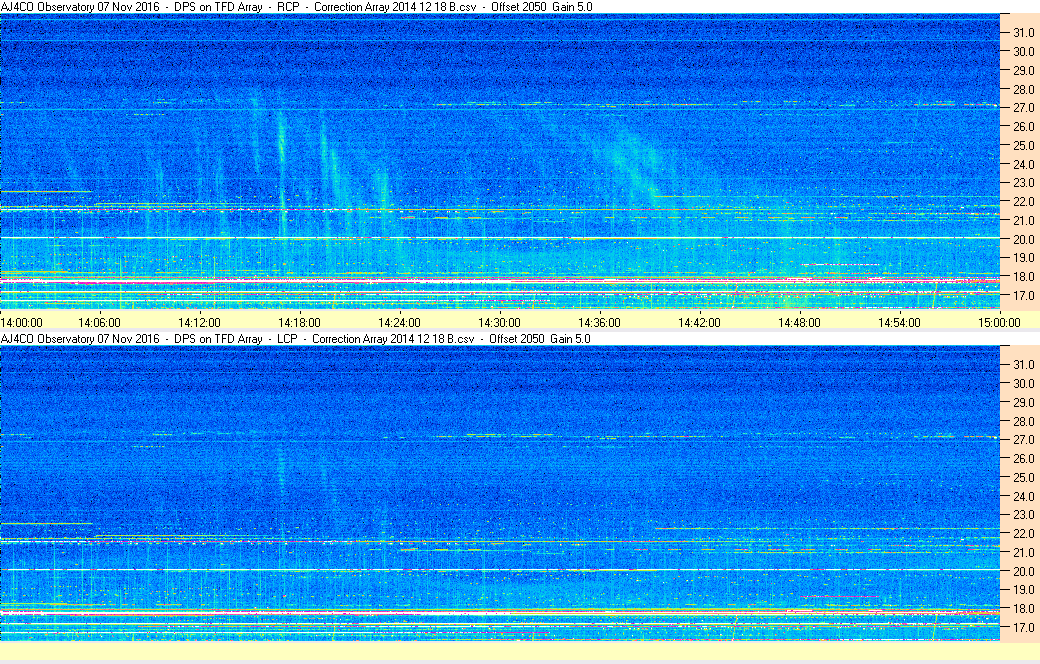Click the RCP text in the upper header
The width and height of the screenshot is (1040, 664).
pos(288,6)
